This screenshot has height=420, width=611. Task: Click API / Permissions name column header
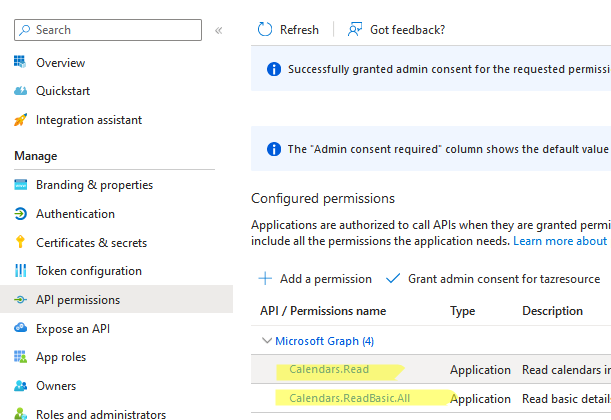[323, 311]
